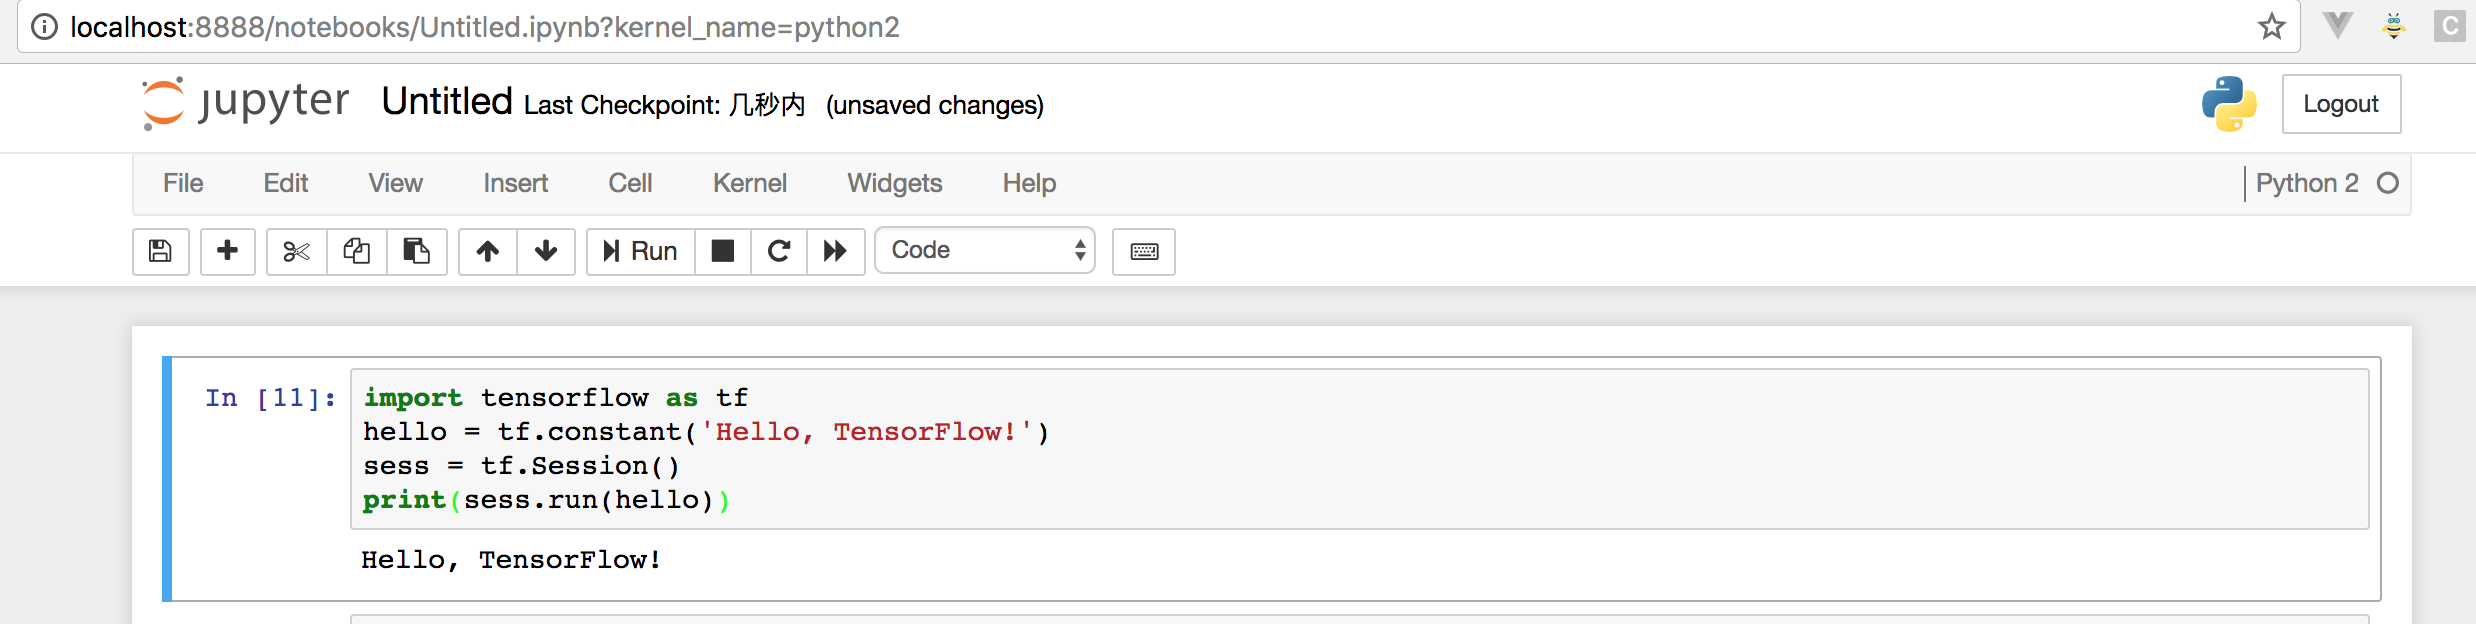
Task: Cut selected cell with the scissors icon
Action: [296, 251]
